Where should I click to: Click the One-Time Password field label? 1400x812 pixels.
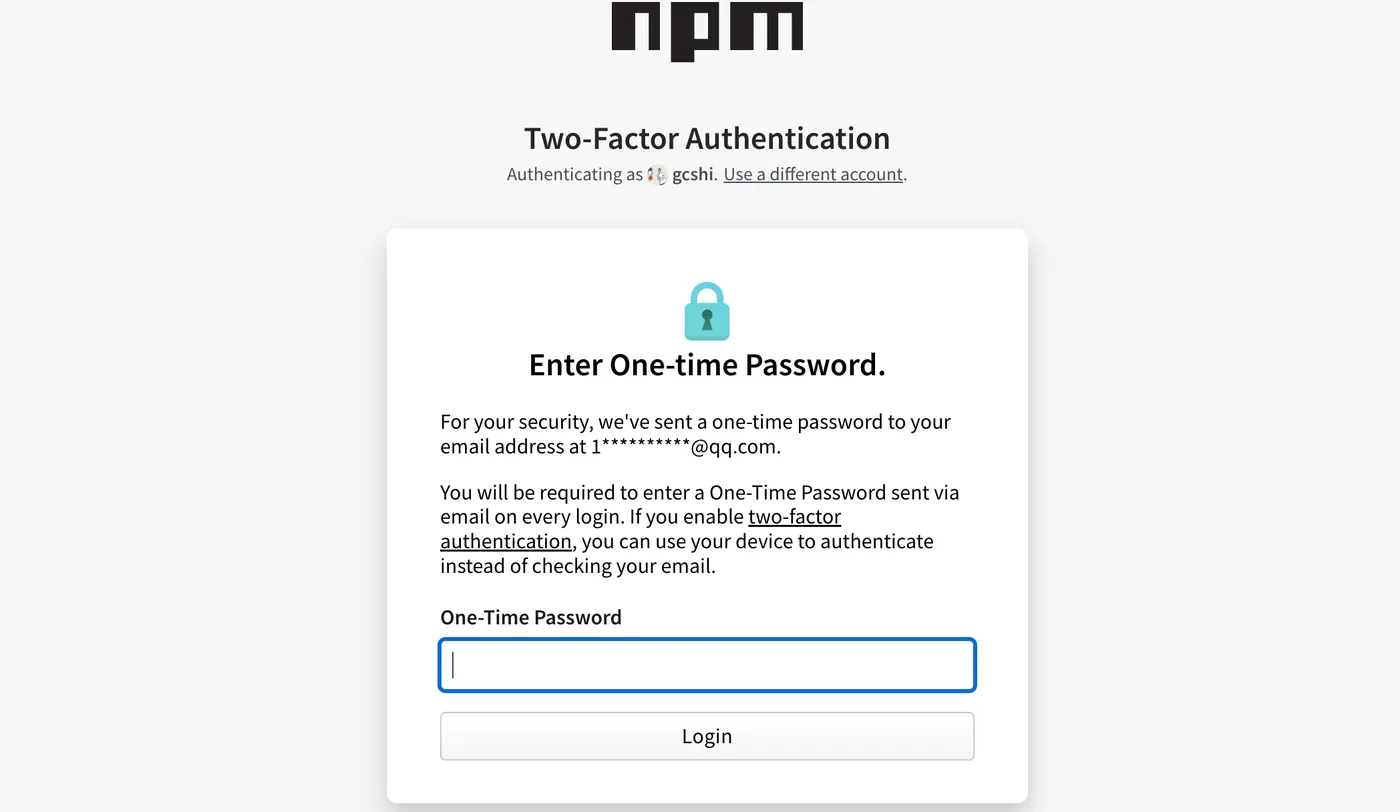[x=531, y=617]
